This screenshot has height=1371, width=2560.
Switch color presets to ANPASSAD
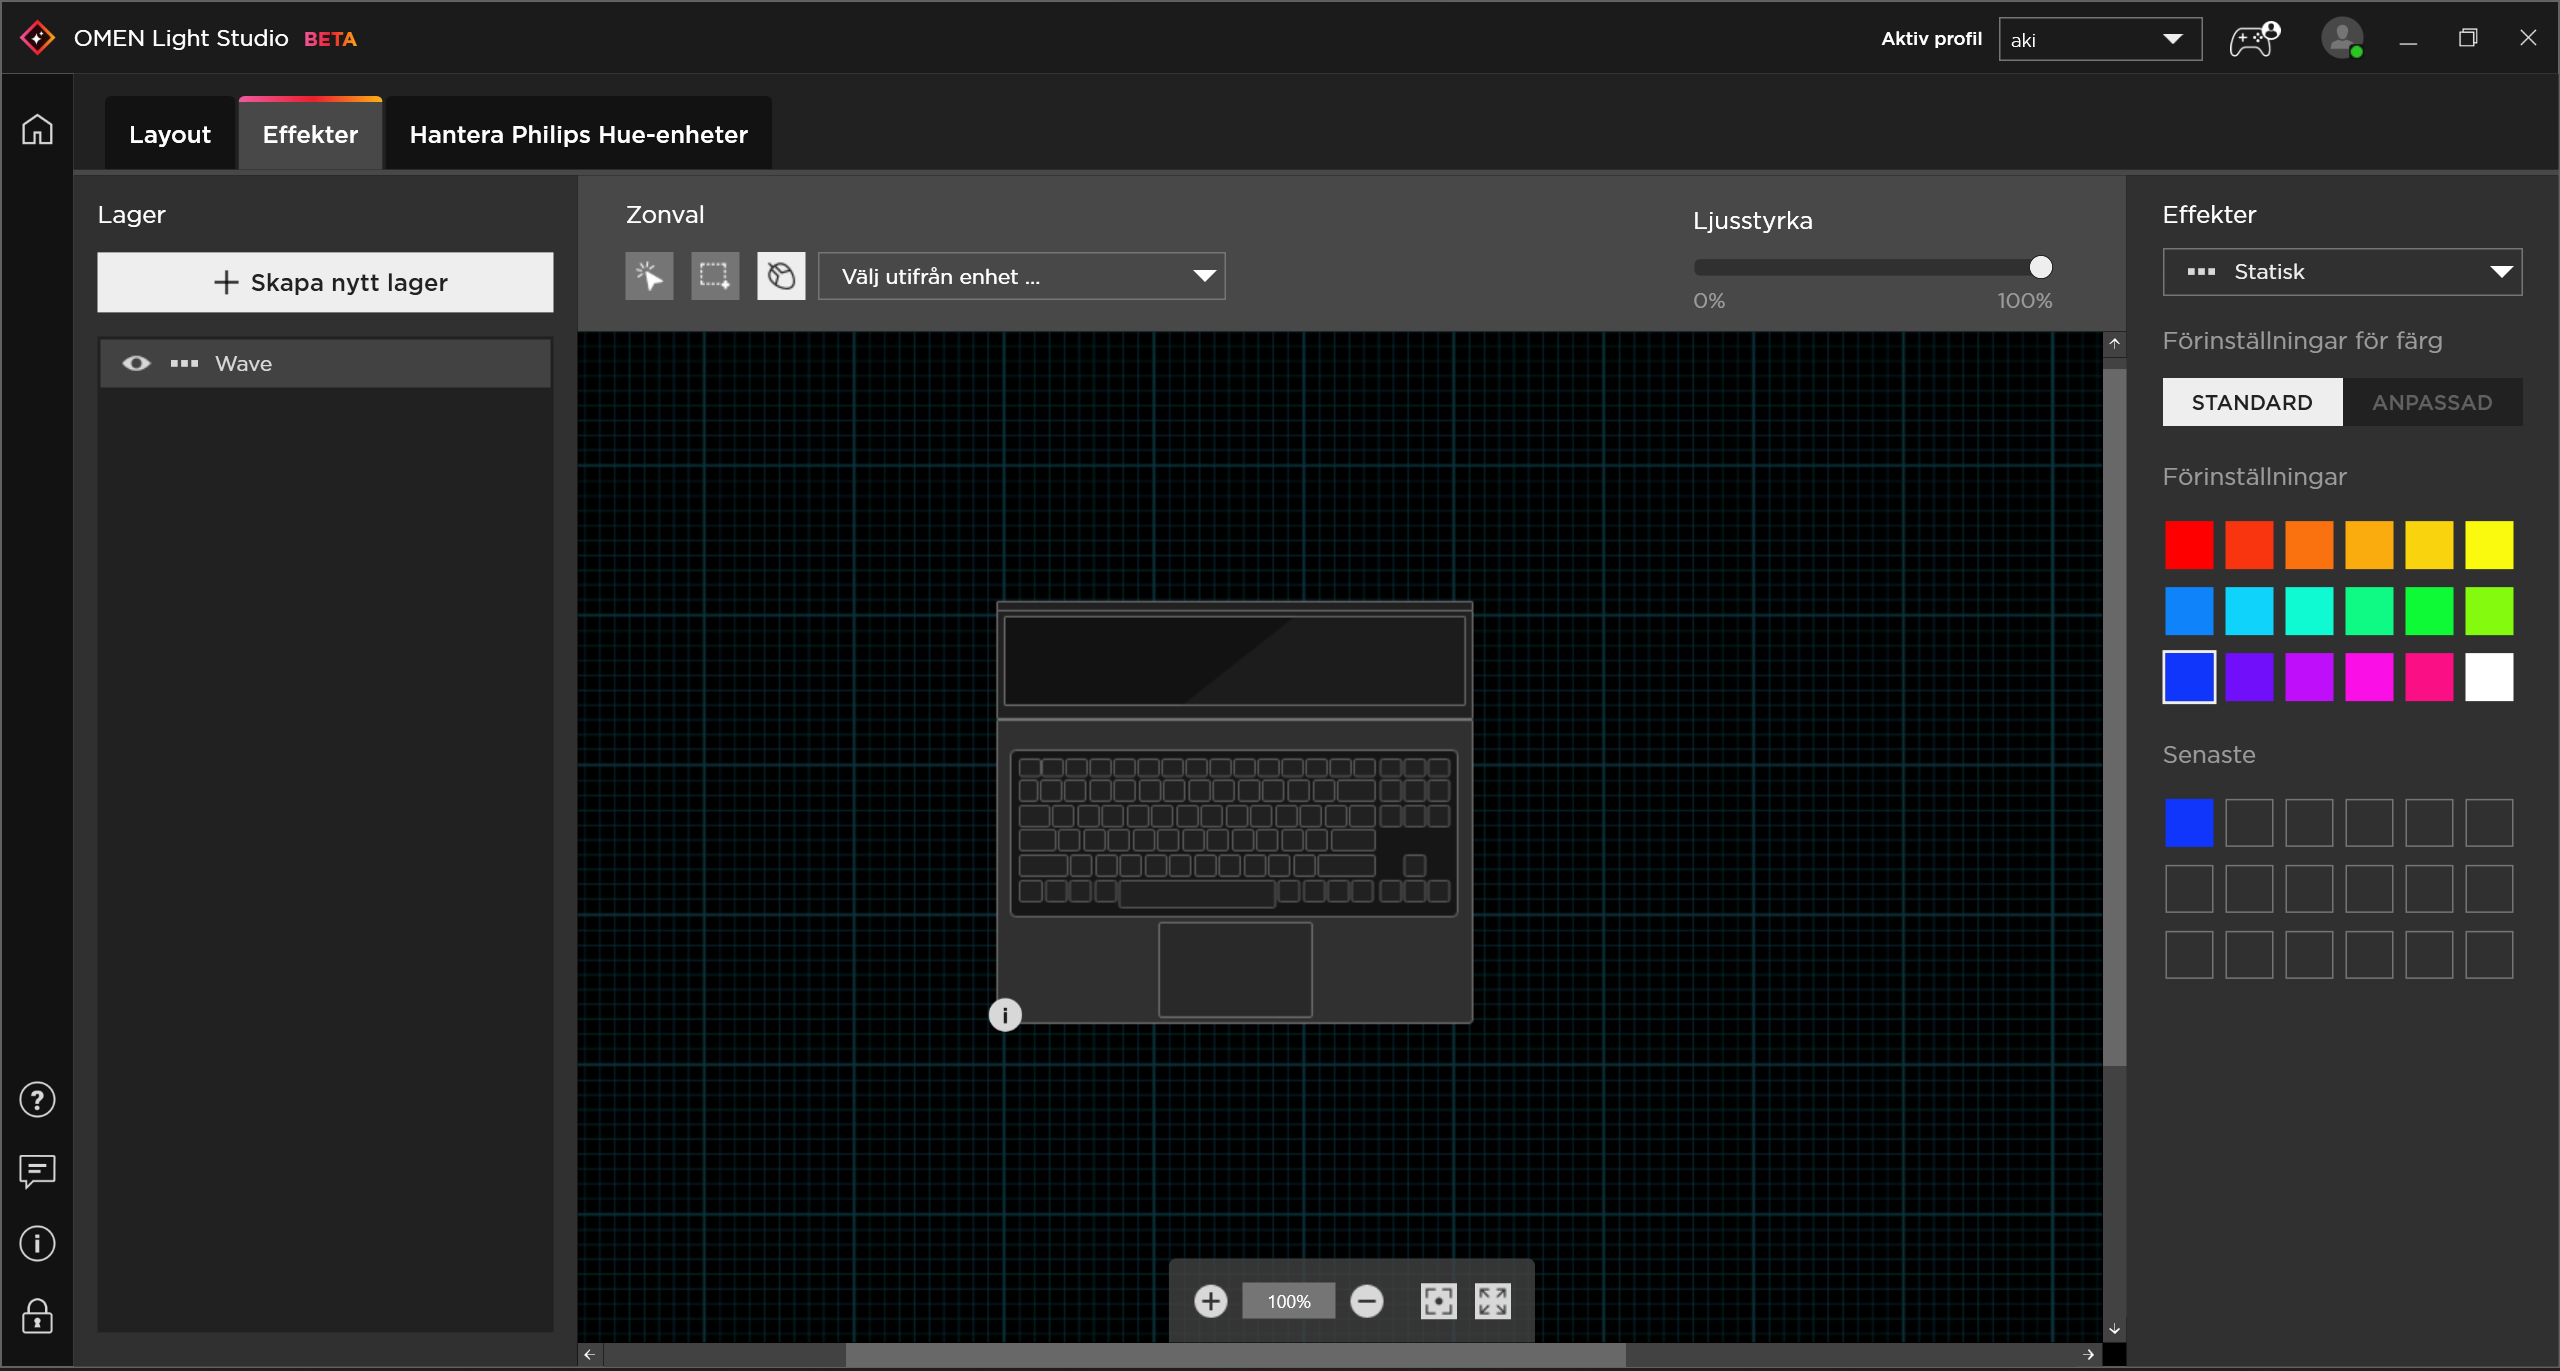(x=2434, y=401)
